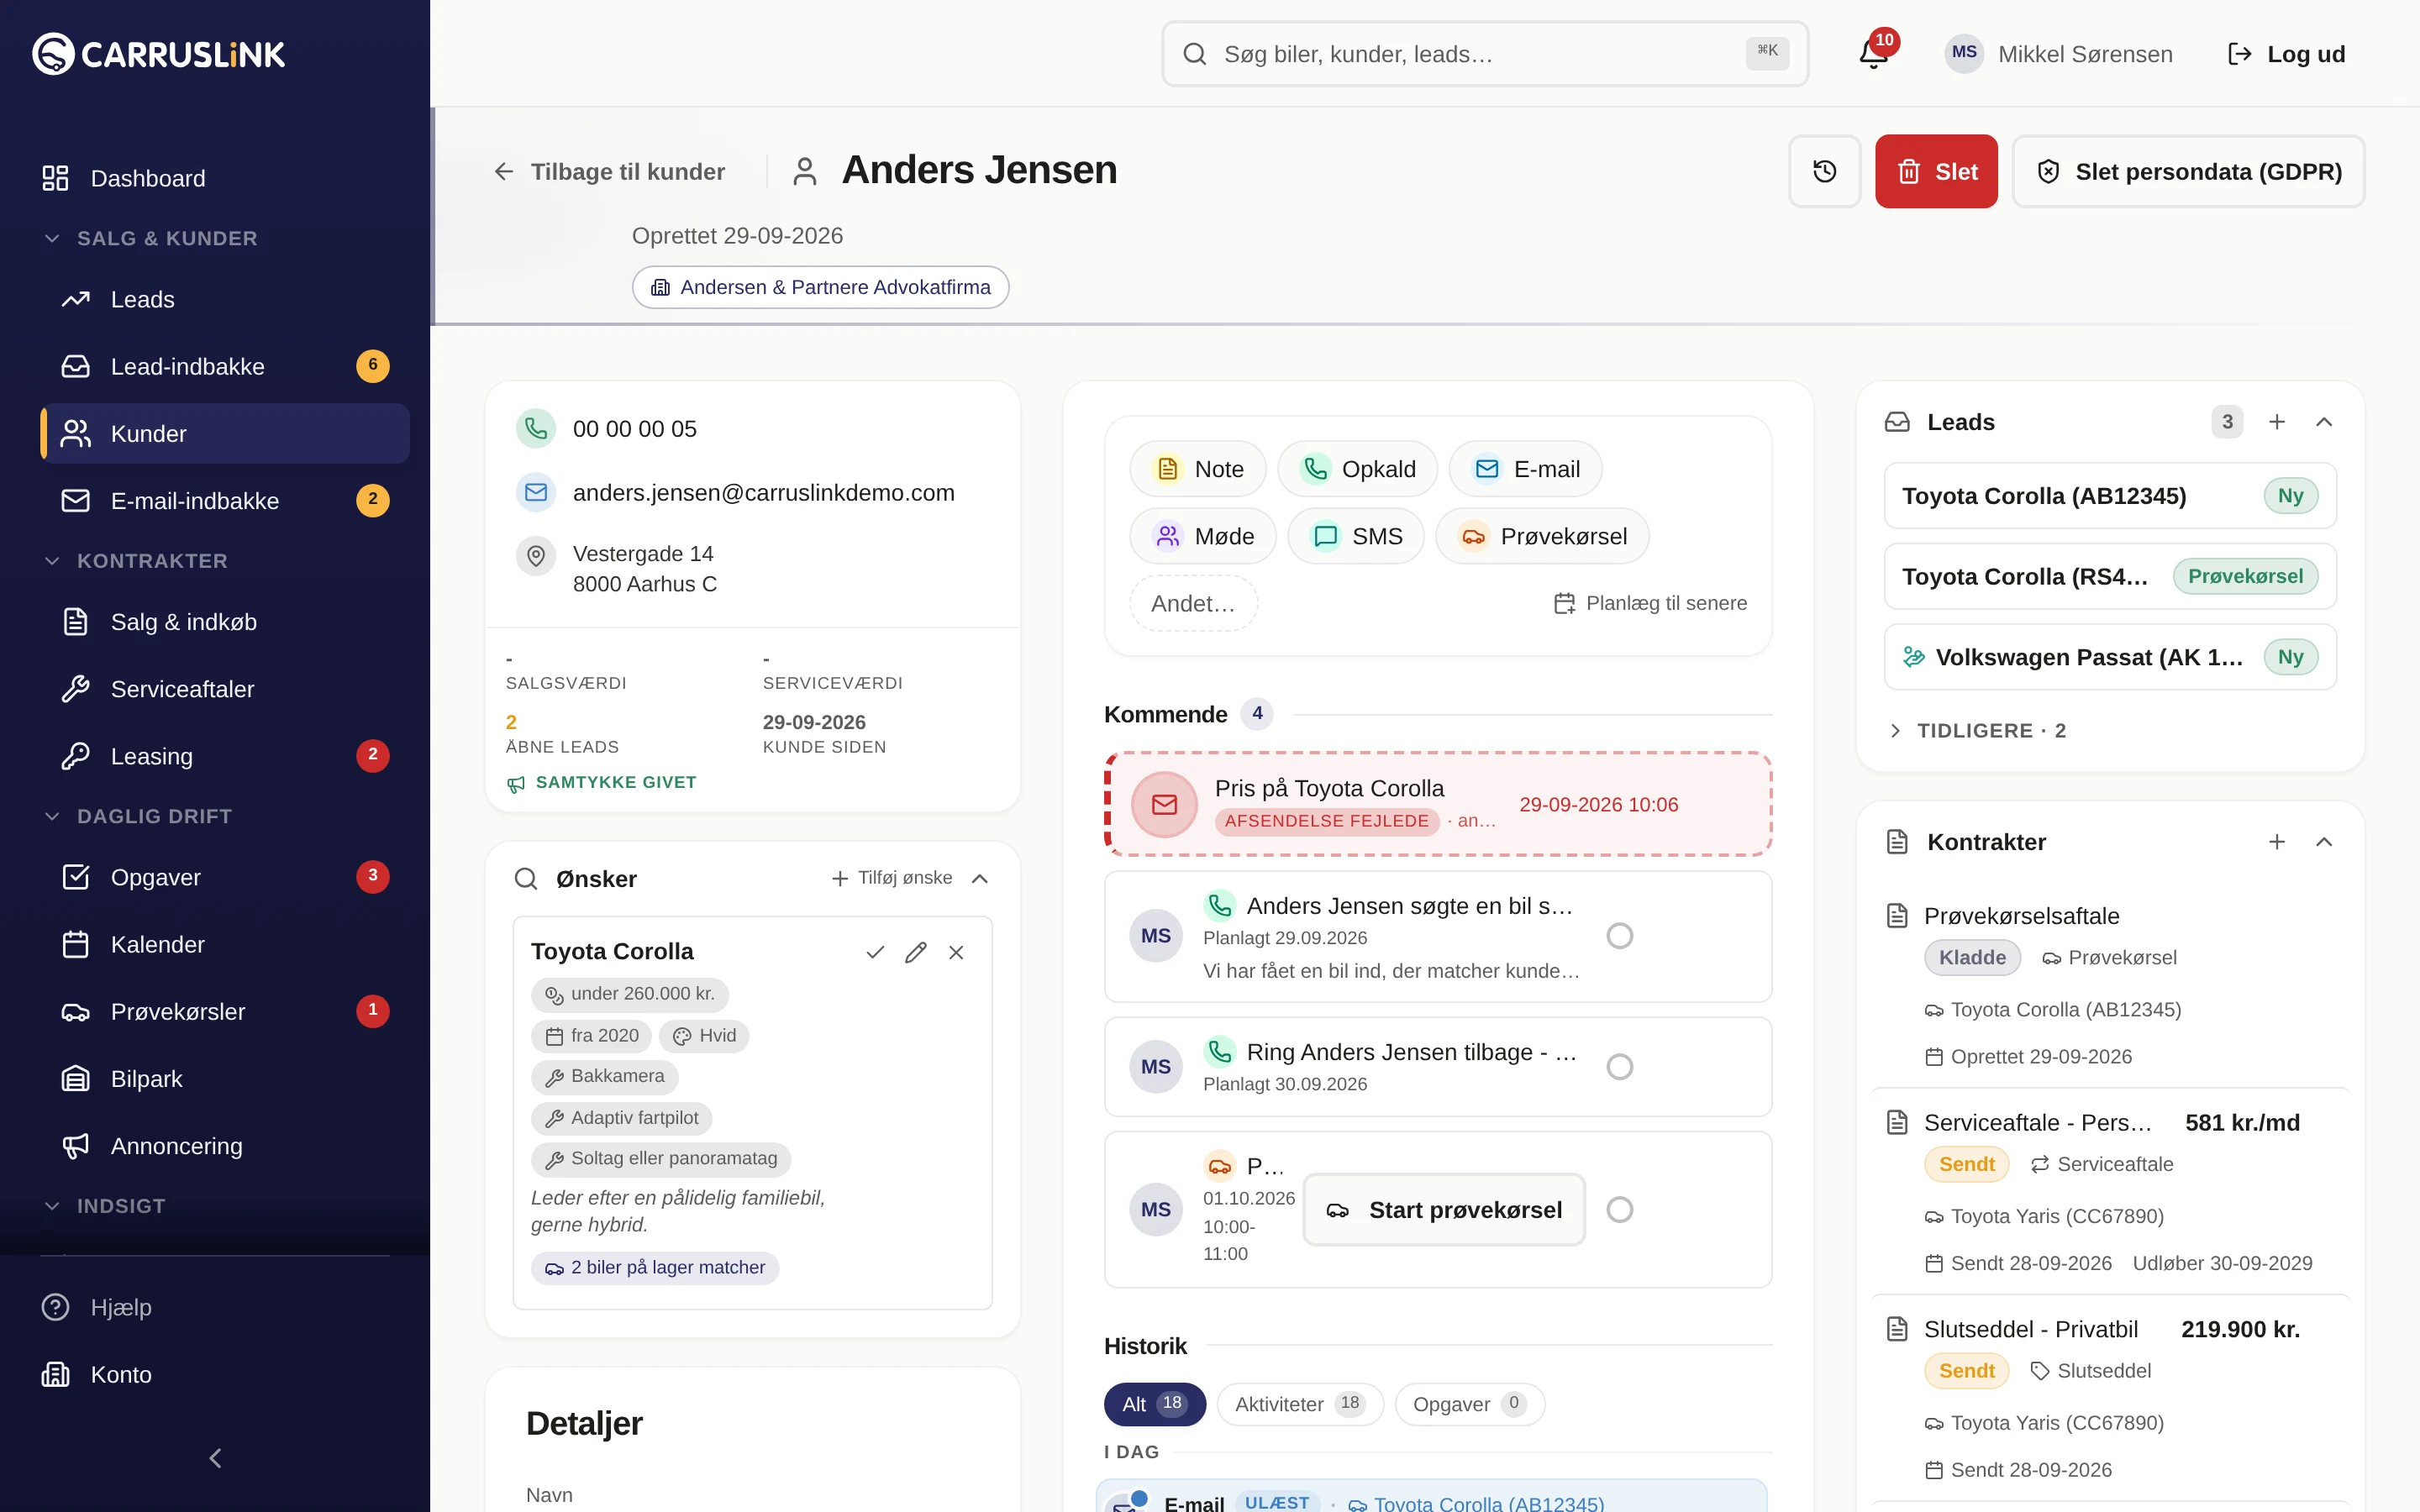Click the location pin beside Vestergade 14
Screen dimensions: 2420x1512
536,556
